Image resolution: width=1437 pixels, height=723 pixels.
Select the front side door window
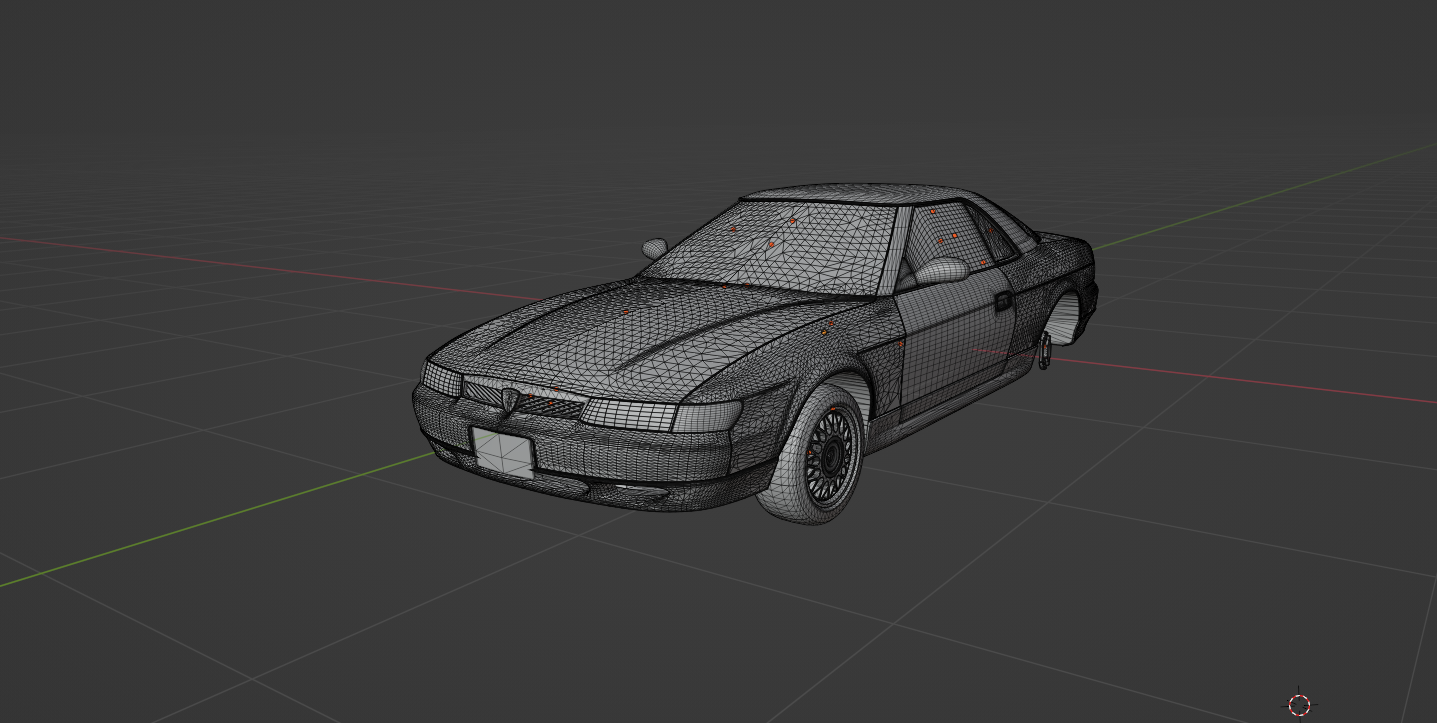[x=945, y=240]
